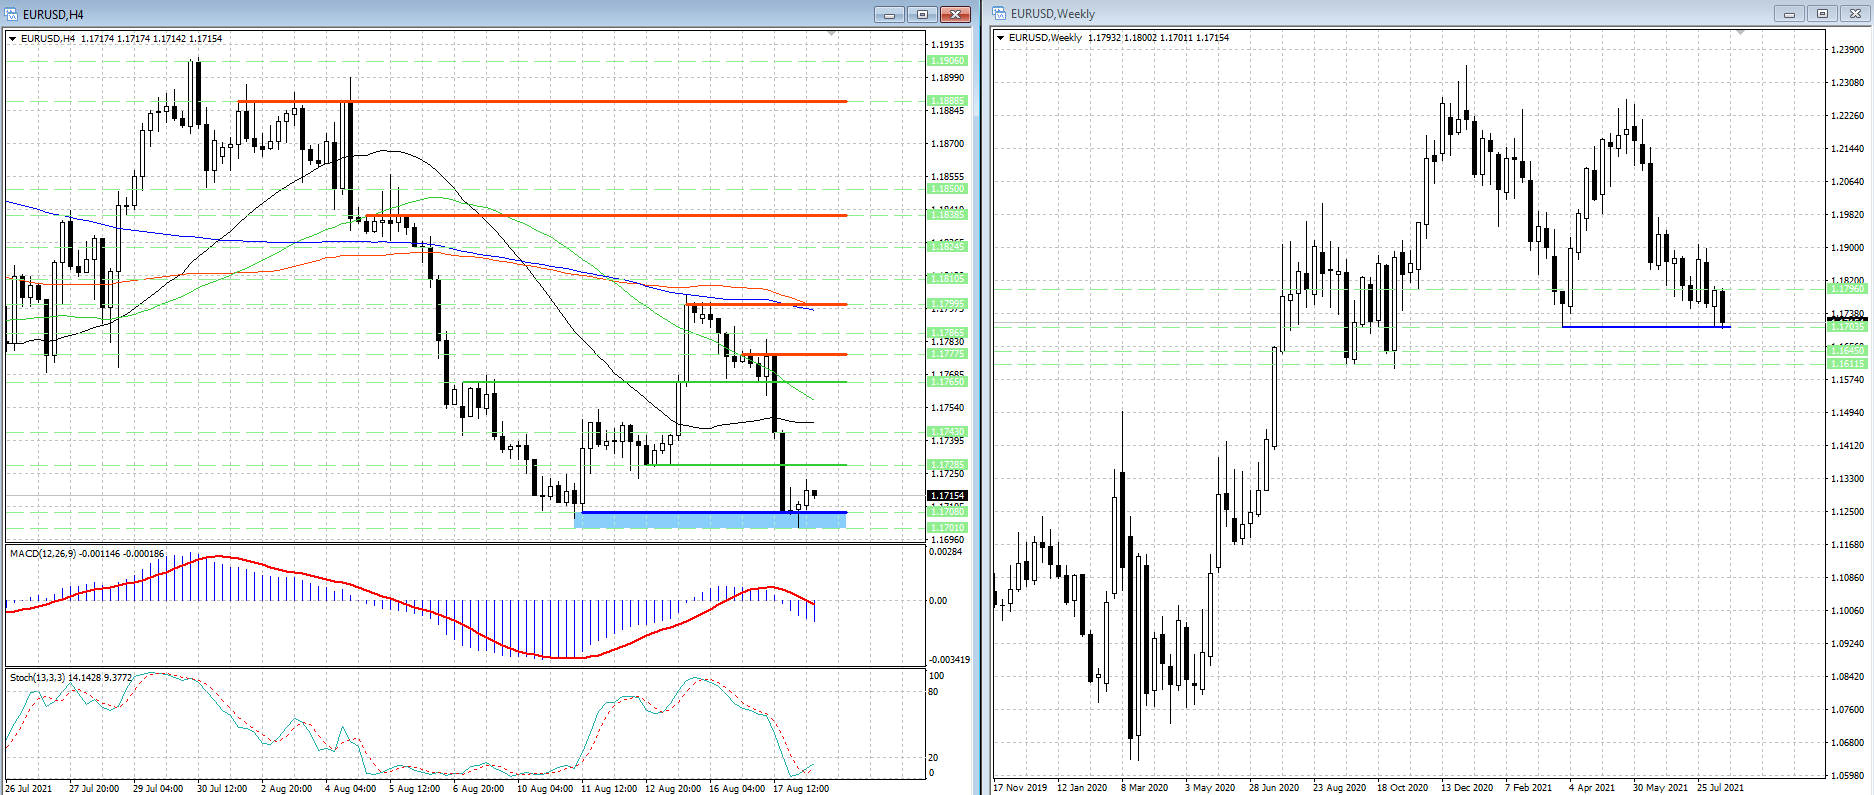Expand the triangle beside the EURUSD,H4 label

tap(13, 39)
